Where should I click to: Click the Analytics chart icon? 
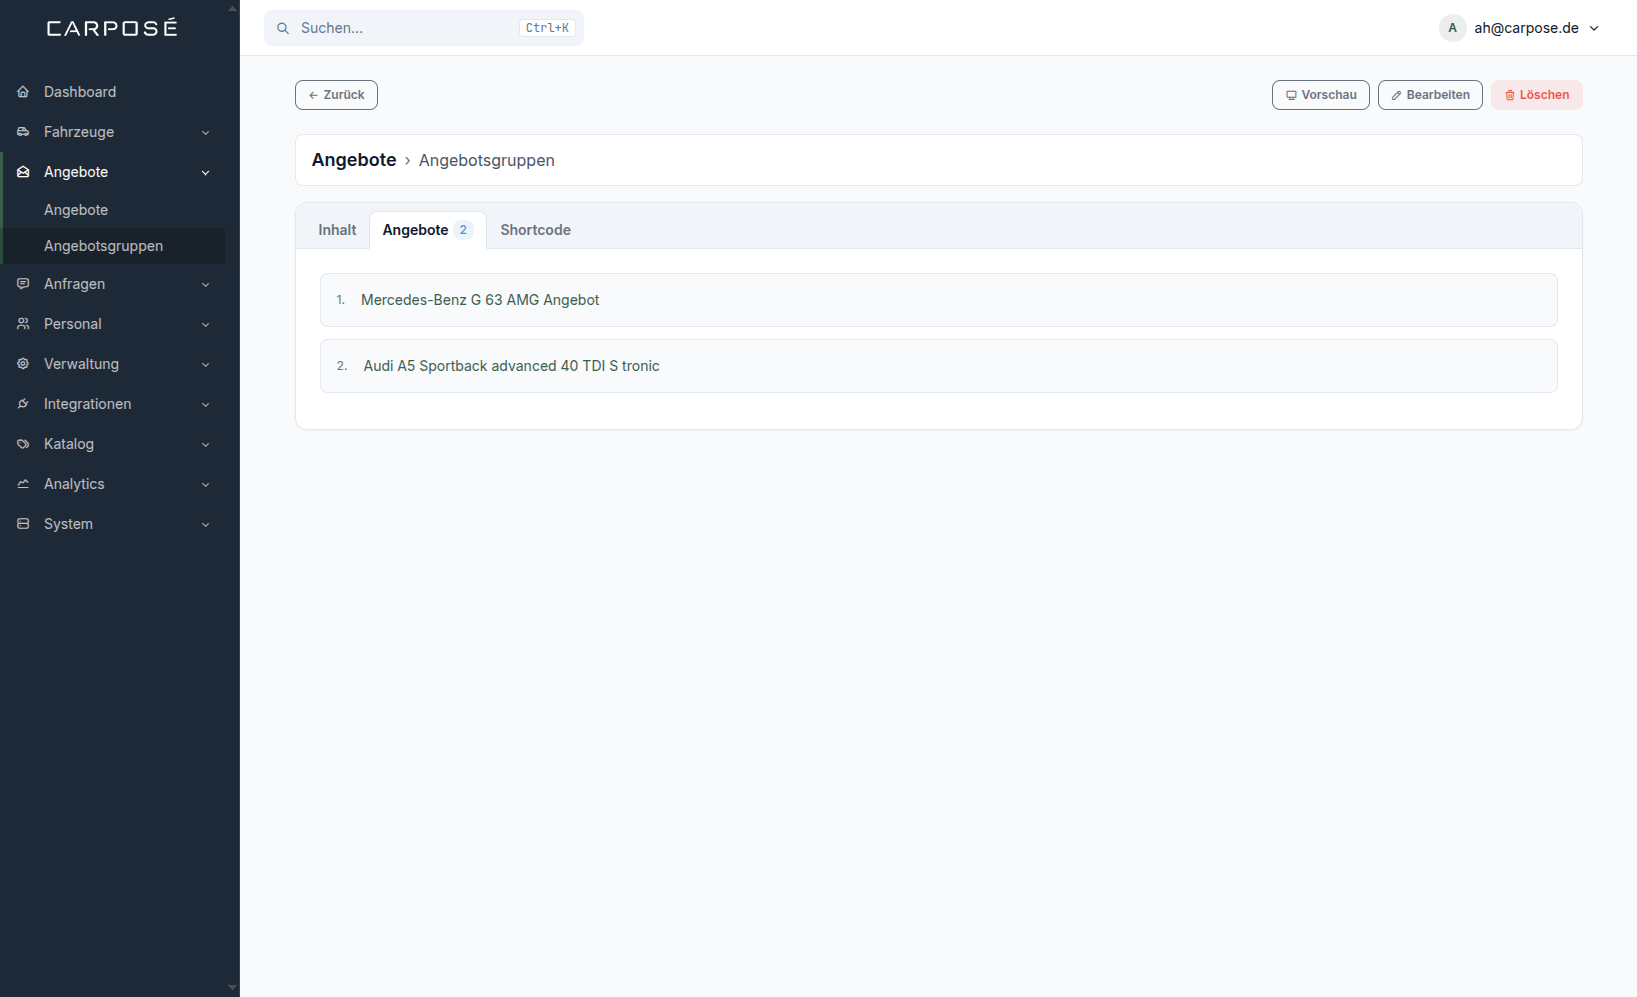(x=23, y=484)
